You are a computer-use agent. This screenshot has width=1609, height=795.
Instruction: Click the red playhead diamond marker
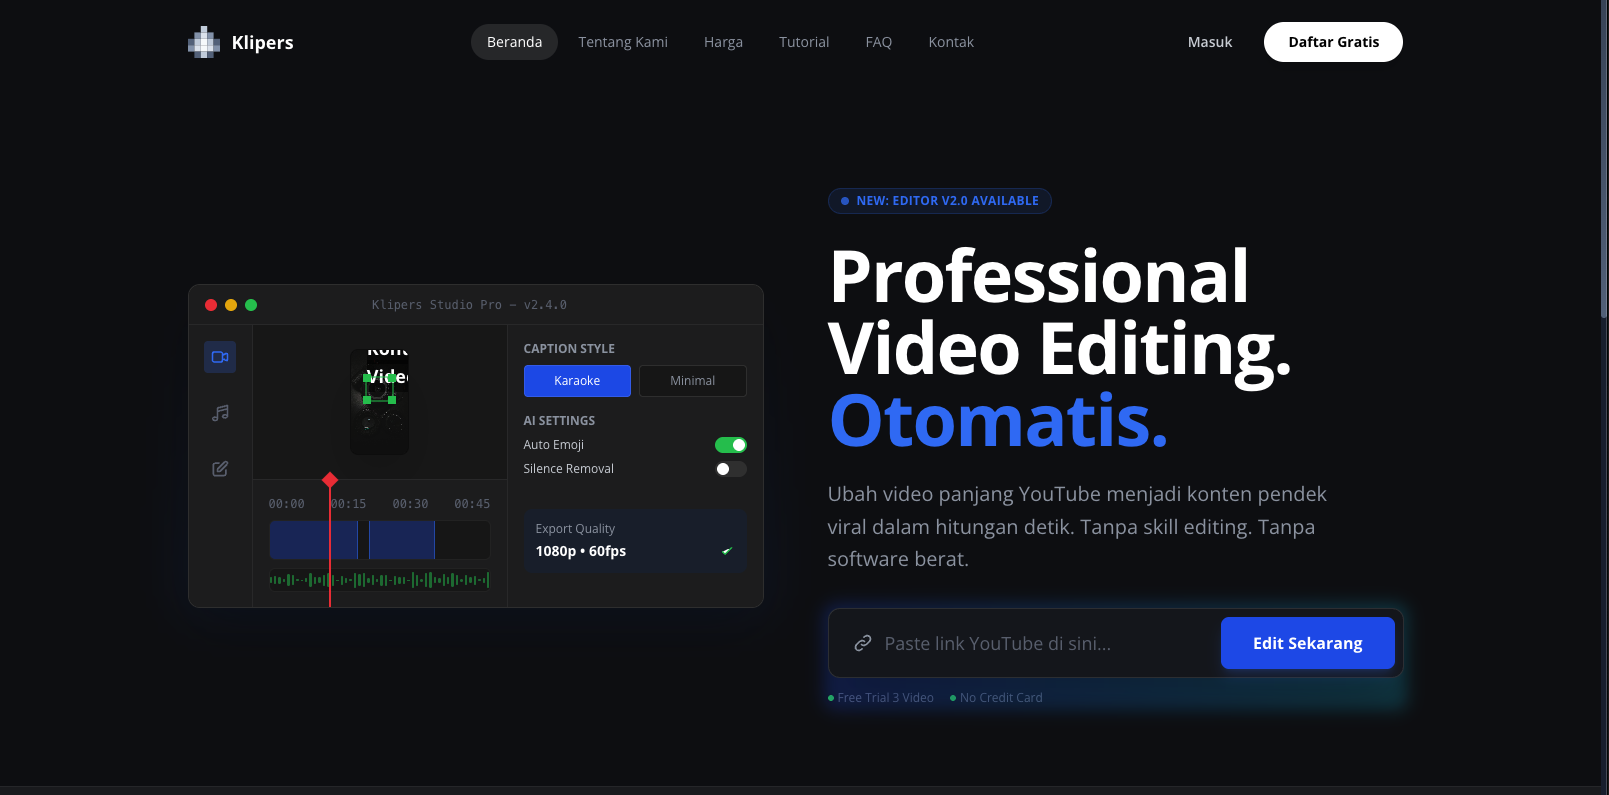[x=330, y=480]
